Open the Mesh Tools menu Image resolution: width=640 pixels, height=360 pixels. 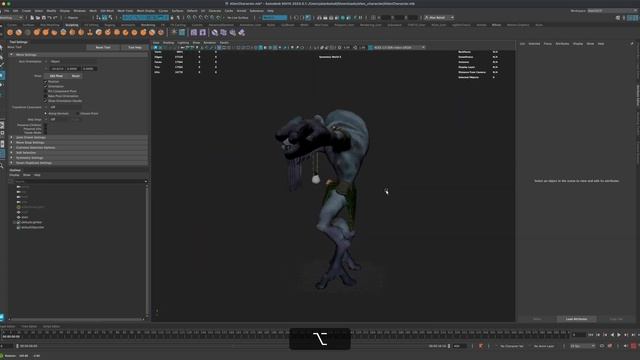click(x=125, y=11)
